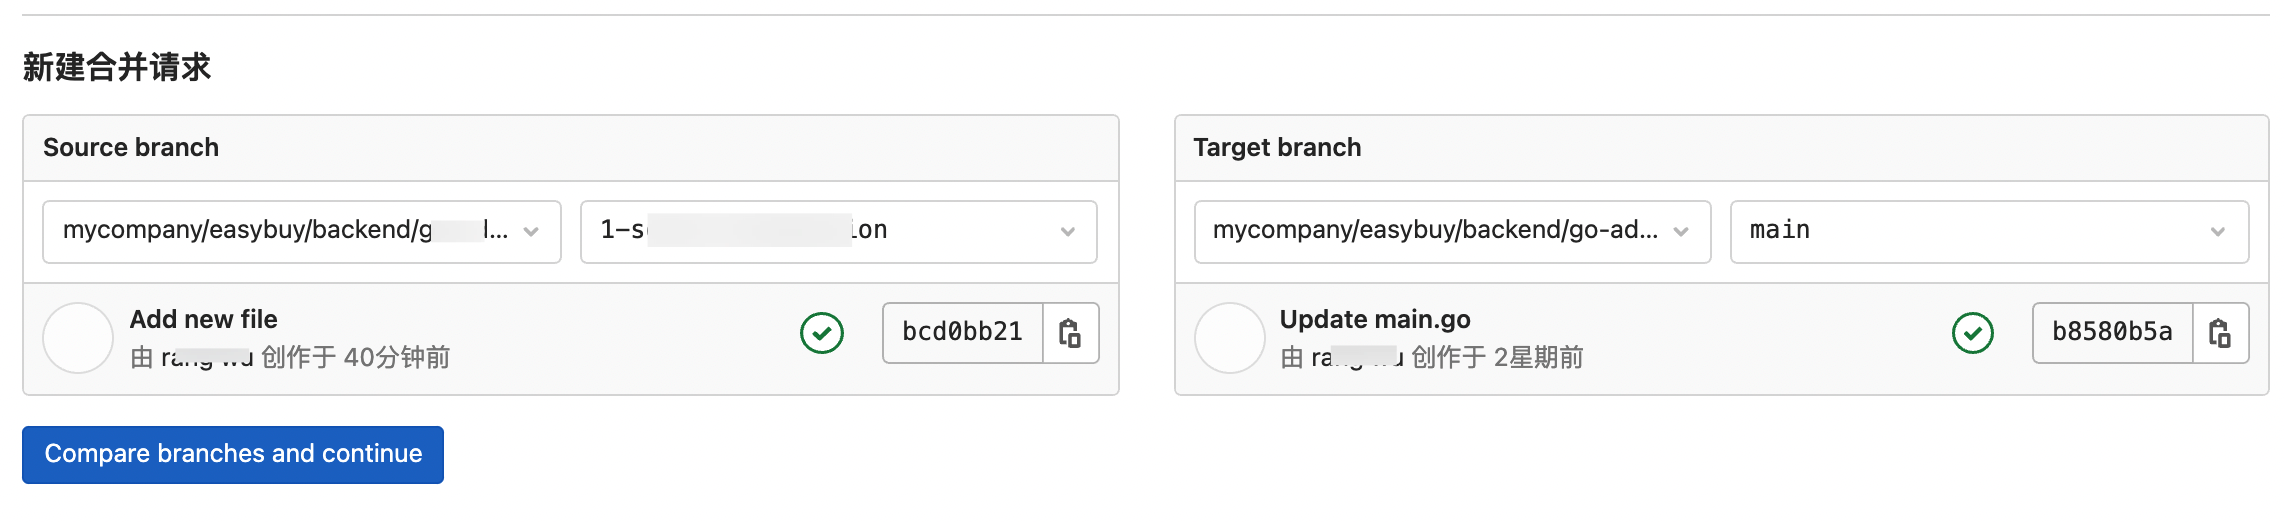Screen dimensions: 2284x522
Task: Click source commit hash bcd0bb21
Action: pos(962,332)
